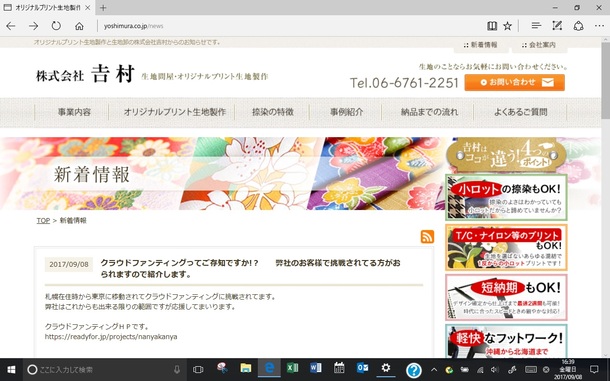Show hidden tray icons chevron
Image resolution: width=610 pixels, height=381 pixels.
click(x=434, y=370)
